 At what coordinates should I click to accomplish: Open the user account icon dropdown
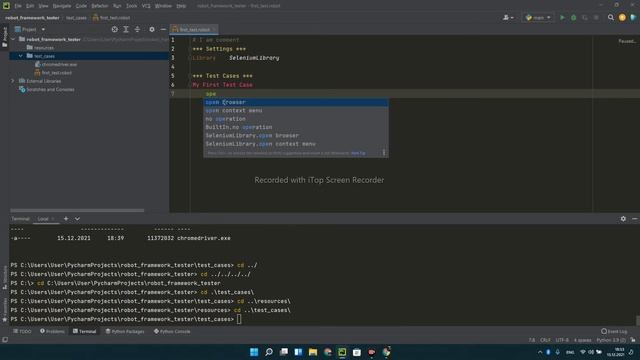tap(508, 18)
